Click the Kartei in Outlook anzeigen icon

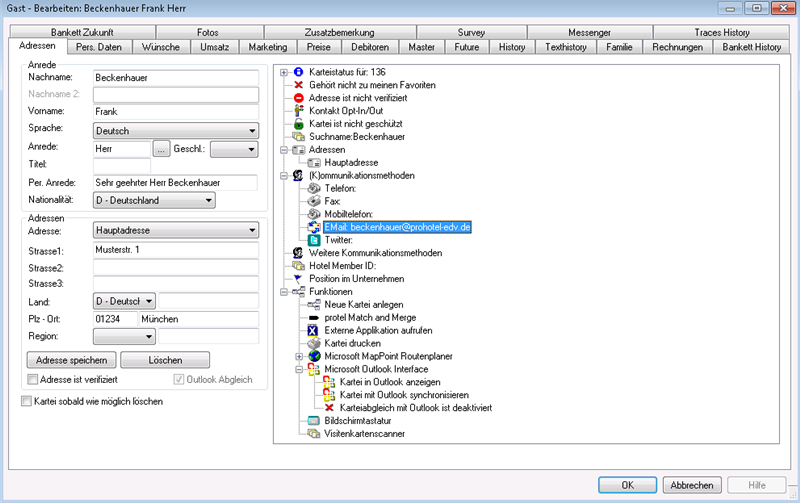[329, 382]
